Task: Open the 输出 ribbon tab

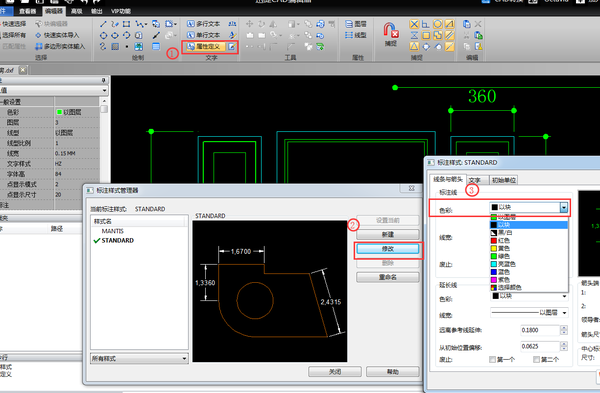Action: pyautogui.click(x=97, y=11)
